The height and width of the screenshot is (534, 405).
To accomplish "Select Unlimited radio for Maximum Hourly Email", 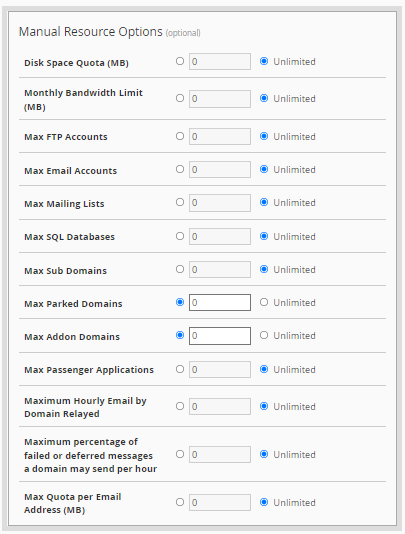I will tap(264, 406).
